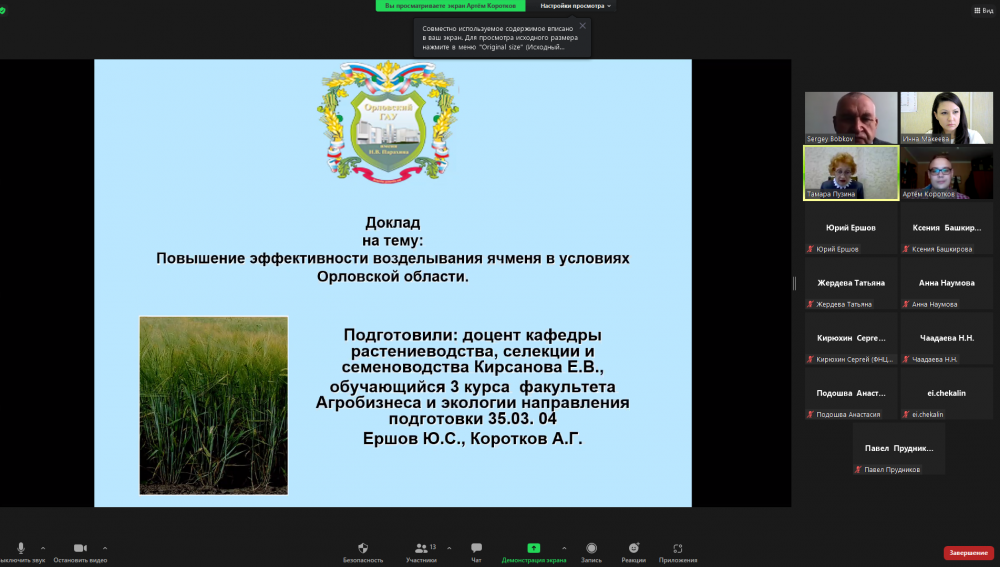Click the divider handle beside participant gallery

tap(795, 283)
